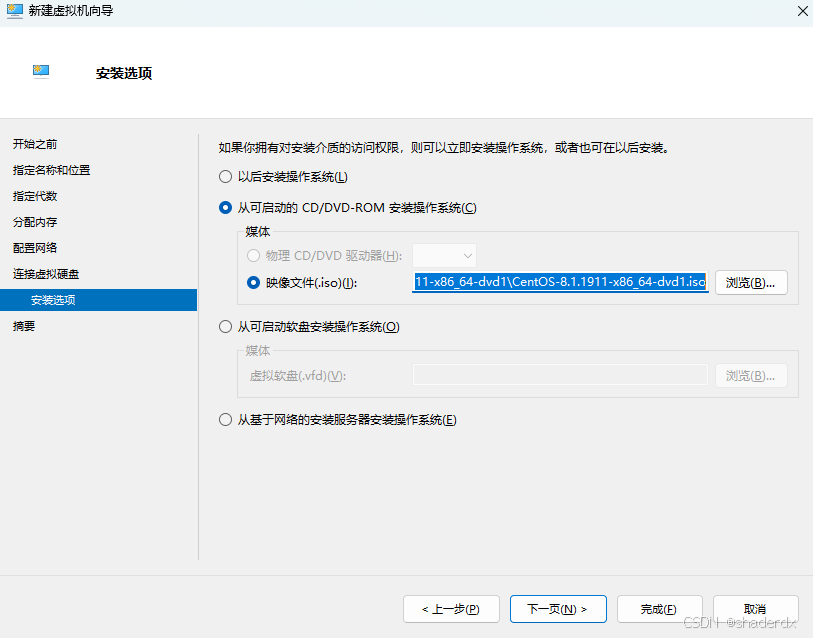Click 完成(F) button
This screenshot has width=813, height=638.
pyautogui.click(x=660, y=609)
